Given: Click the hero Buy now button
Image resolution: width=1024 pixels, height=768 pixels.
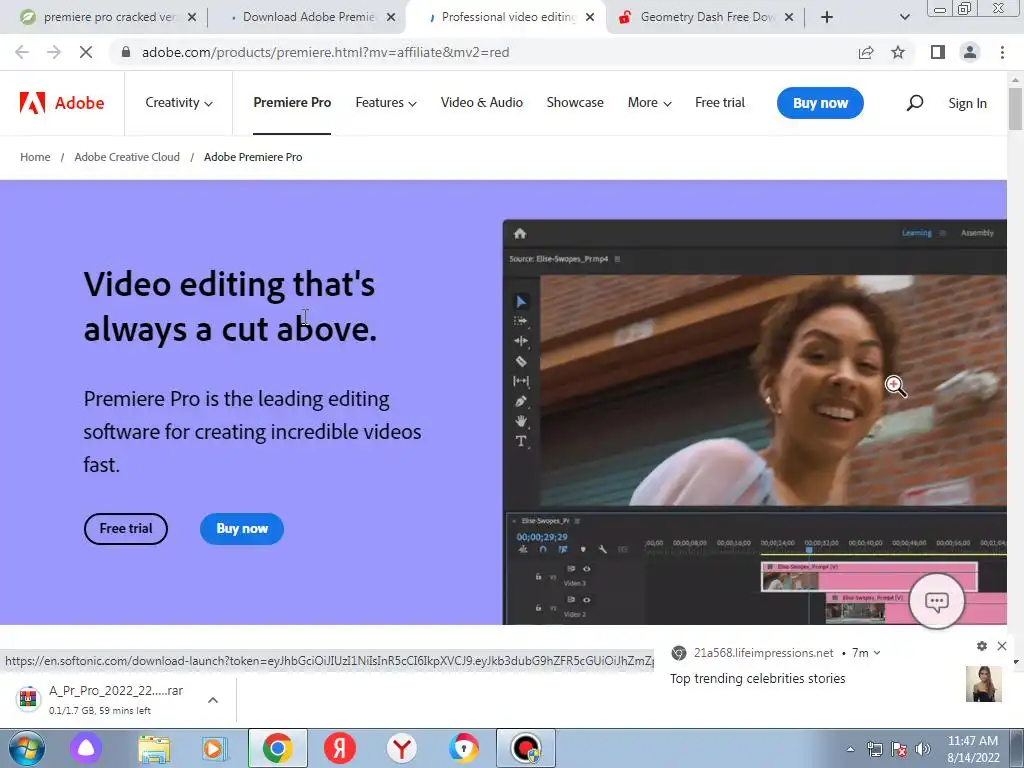Looking at the screenshot, I should [242, 528].
